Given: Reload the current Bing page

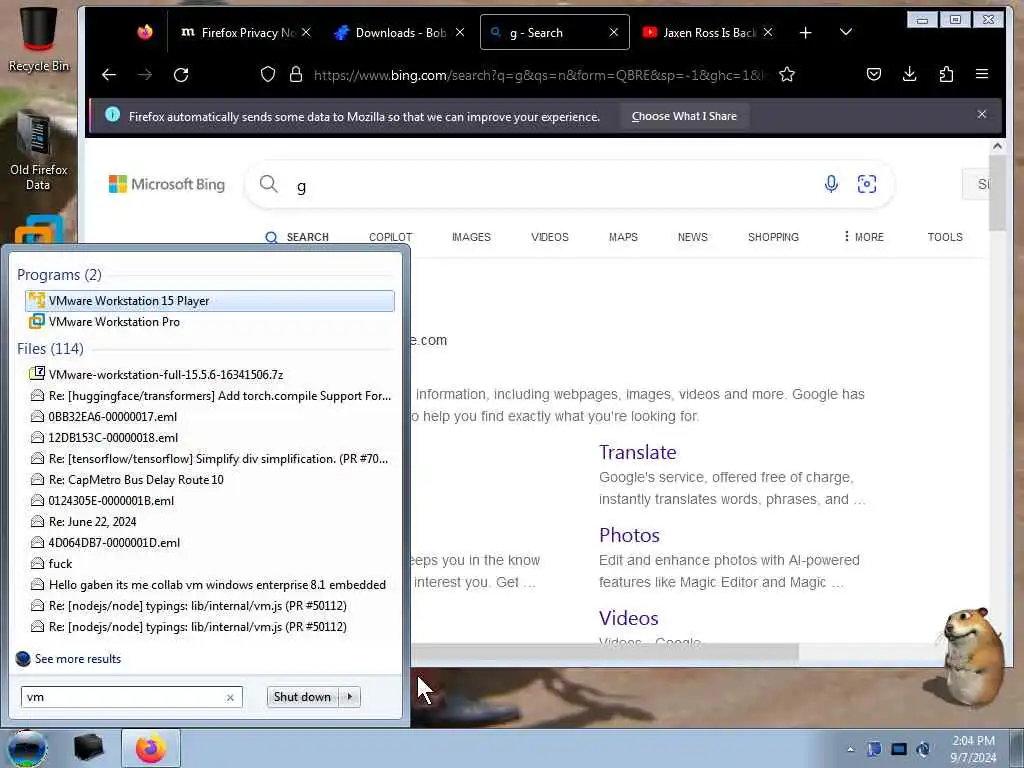Looking at the screenshot, I should pos(182,74).
